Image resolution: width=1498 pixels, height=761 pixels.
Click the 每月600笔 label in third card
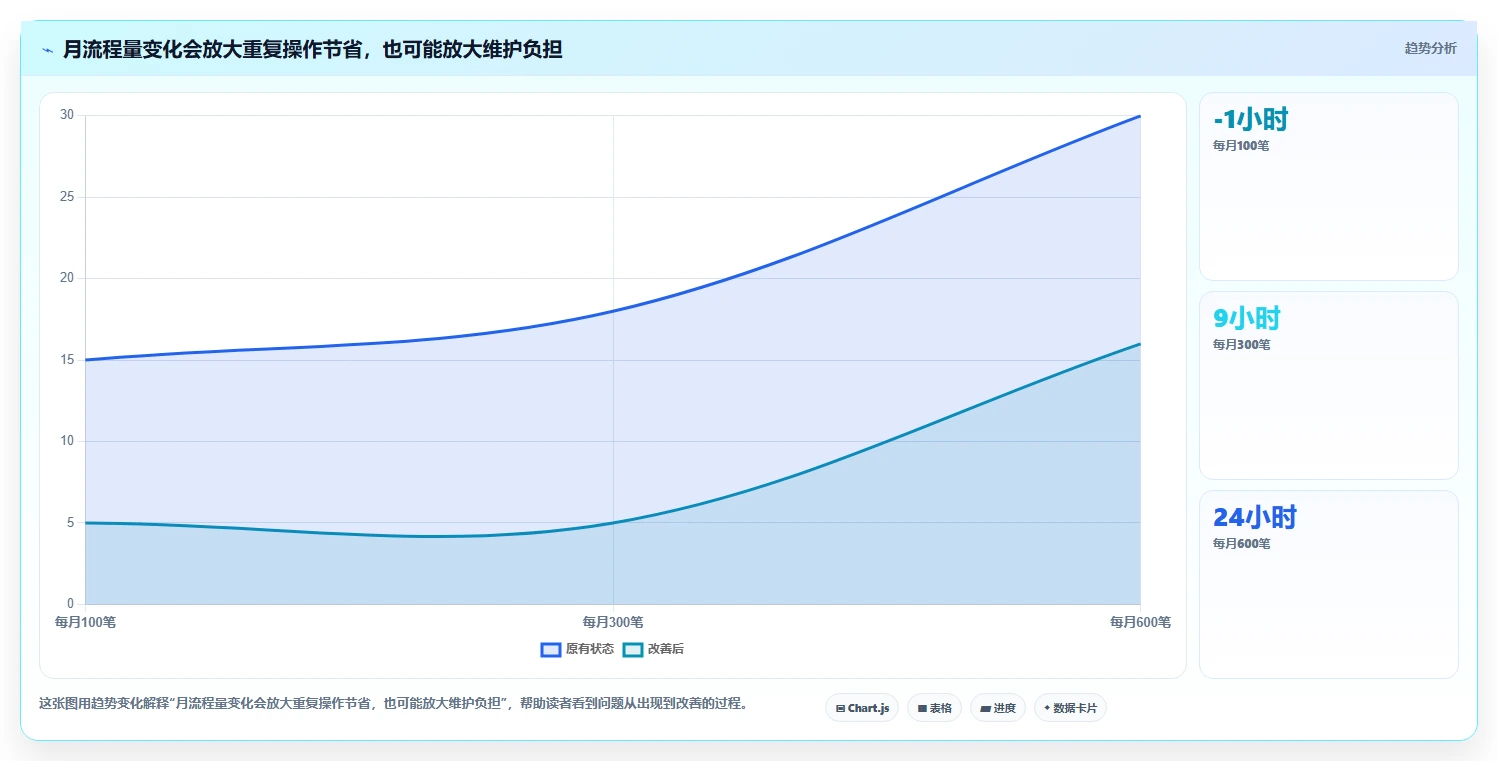coord(1241,544)
